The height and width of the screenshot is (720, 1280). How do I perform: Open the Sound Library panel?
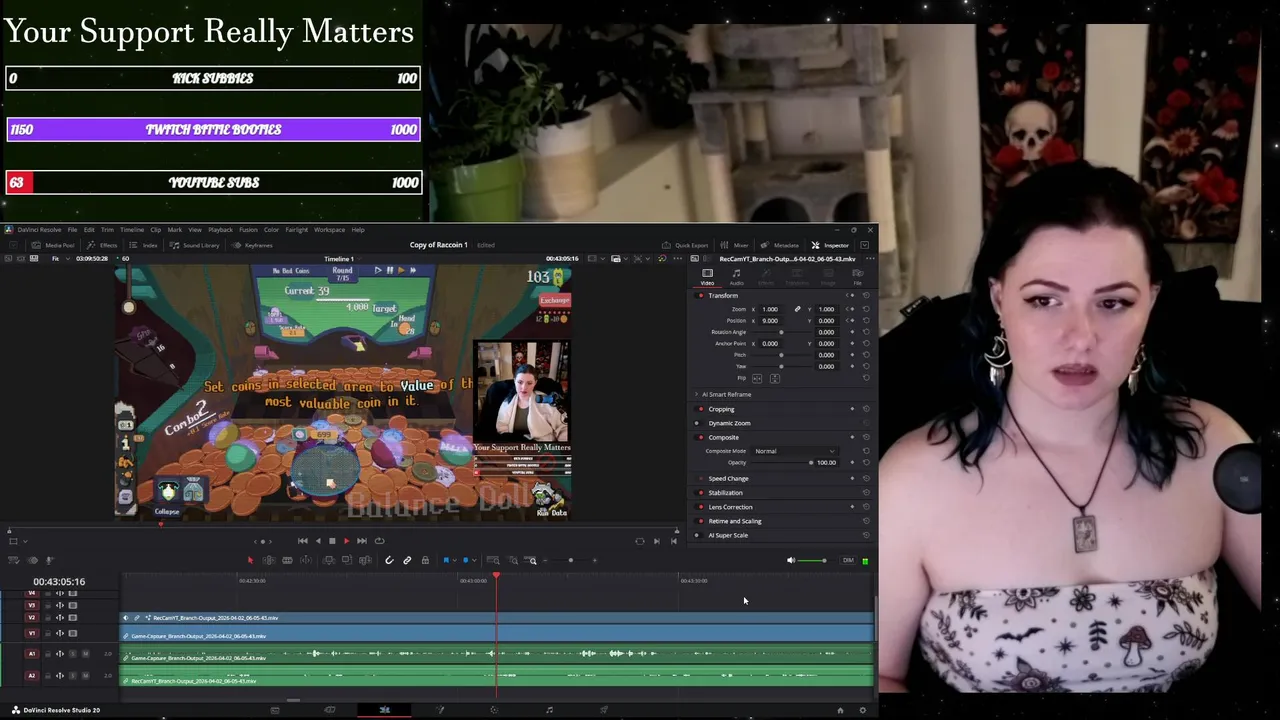coord(195,245)
